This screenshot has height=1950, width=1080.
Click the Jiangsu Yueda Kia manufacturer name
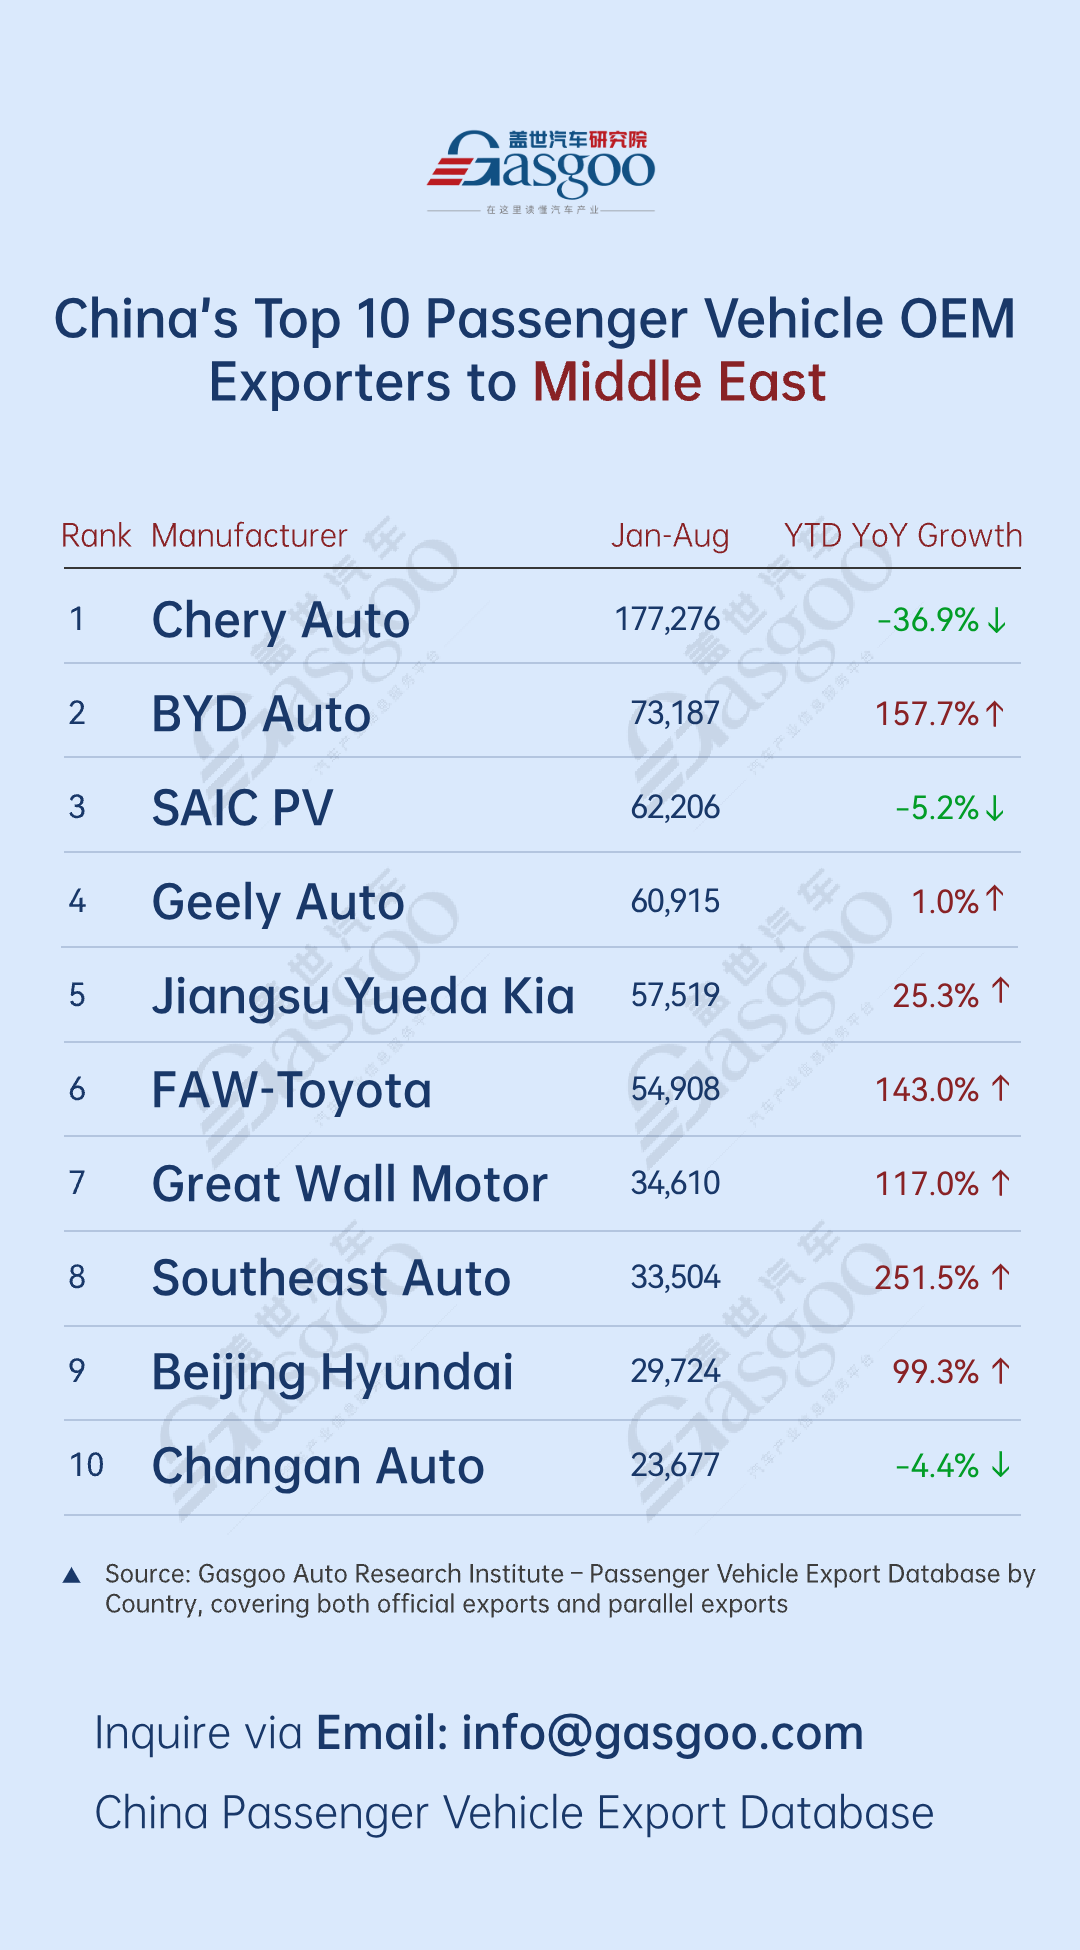(x=363, y=997)
